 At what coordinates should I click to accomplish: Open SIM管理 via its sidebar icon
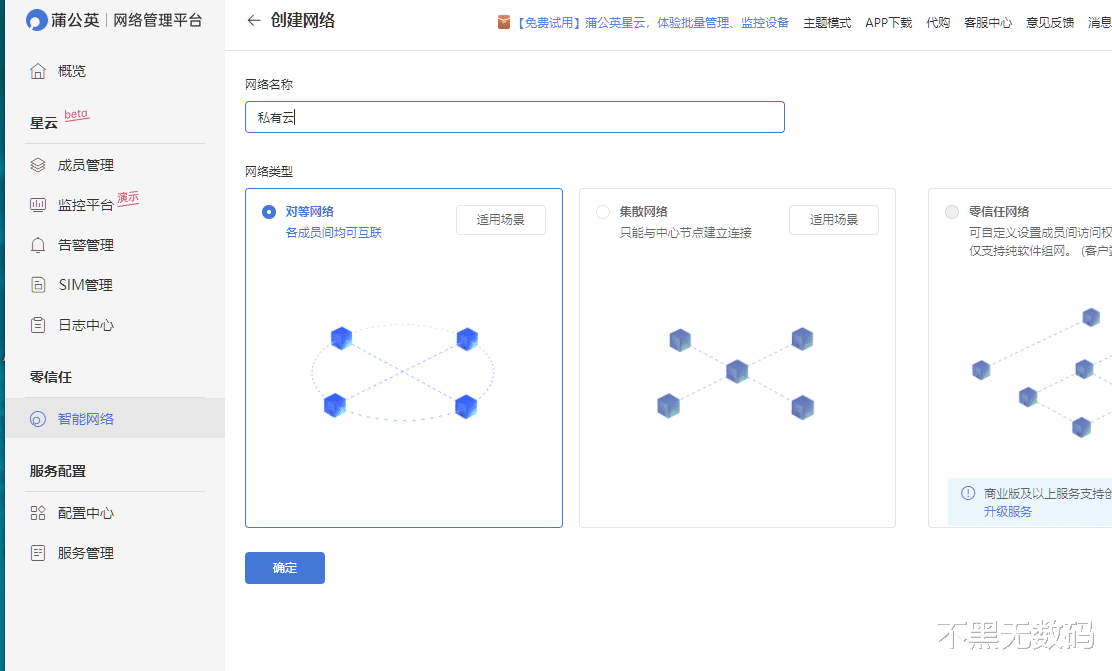pos(38,285)
